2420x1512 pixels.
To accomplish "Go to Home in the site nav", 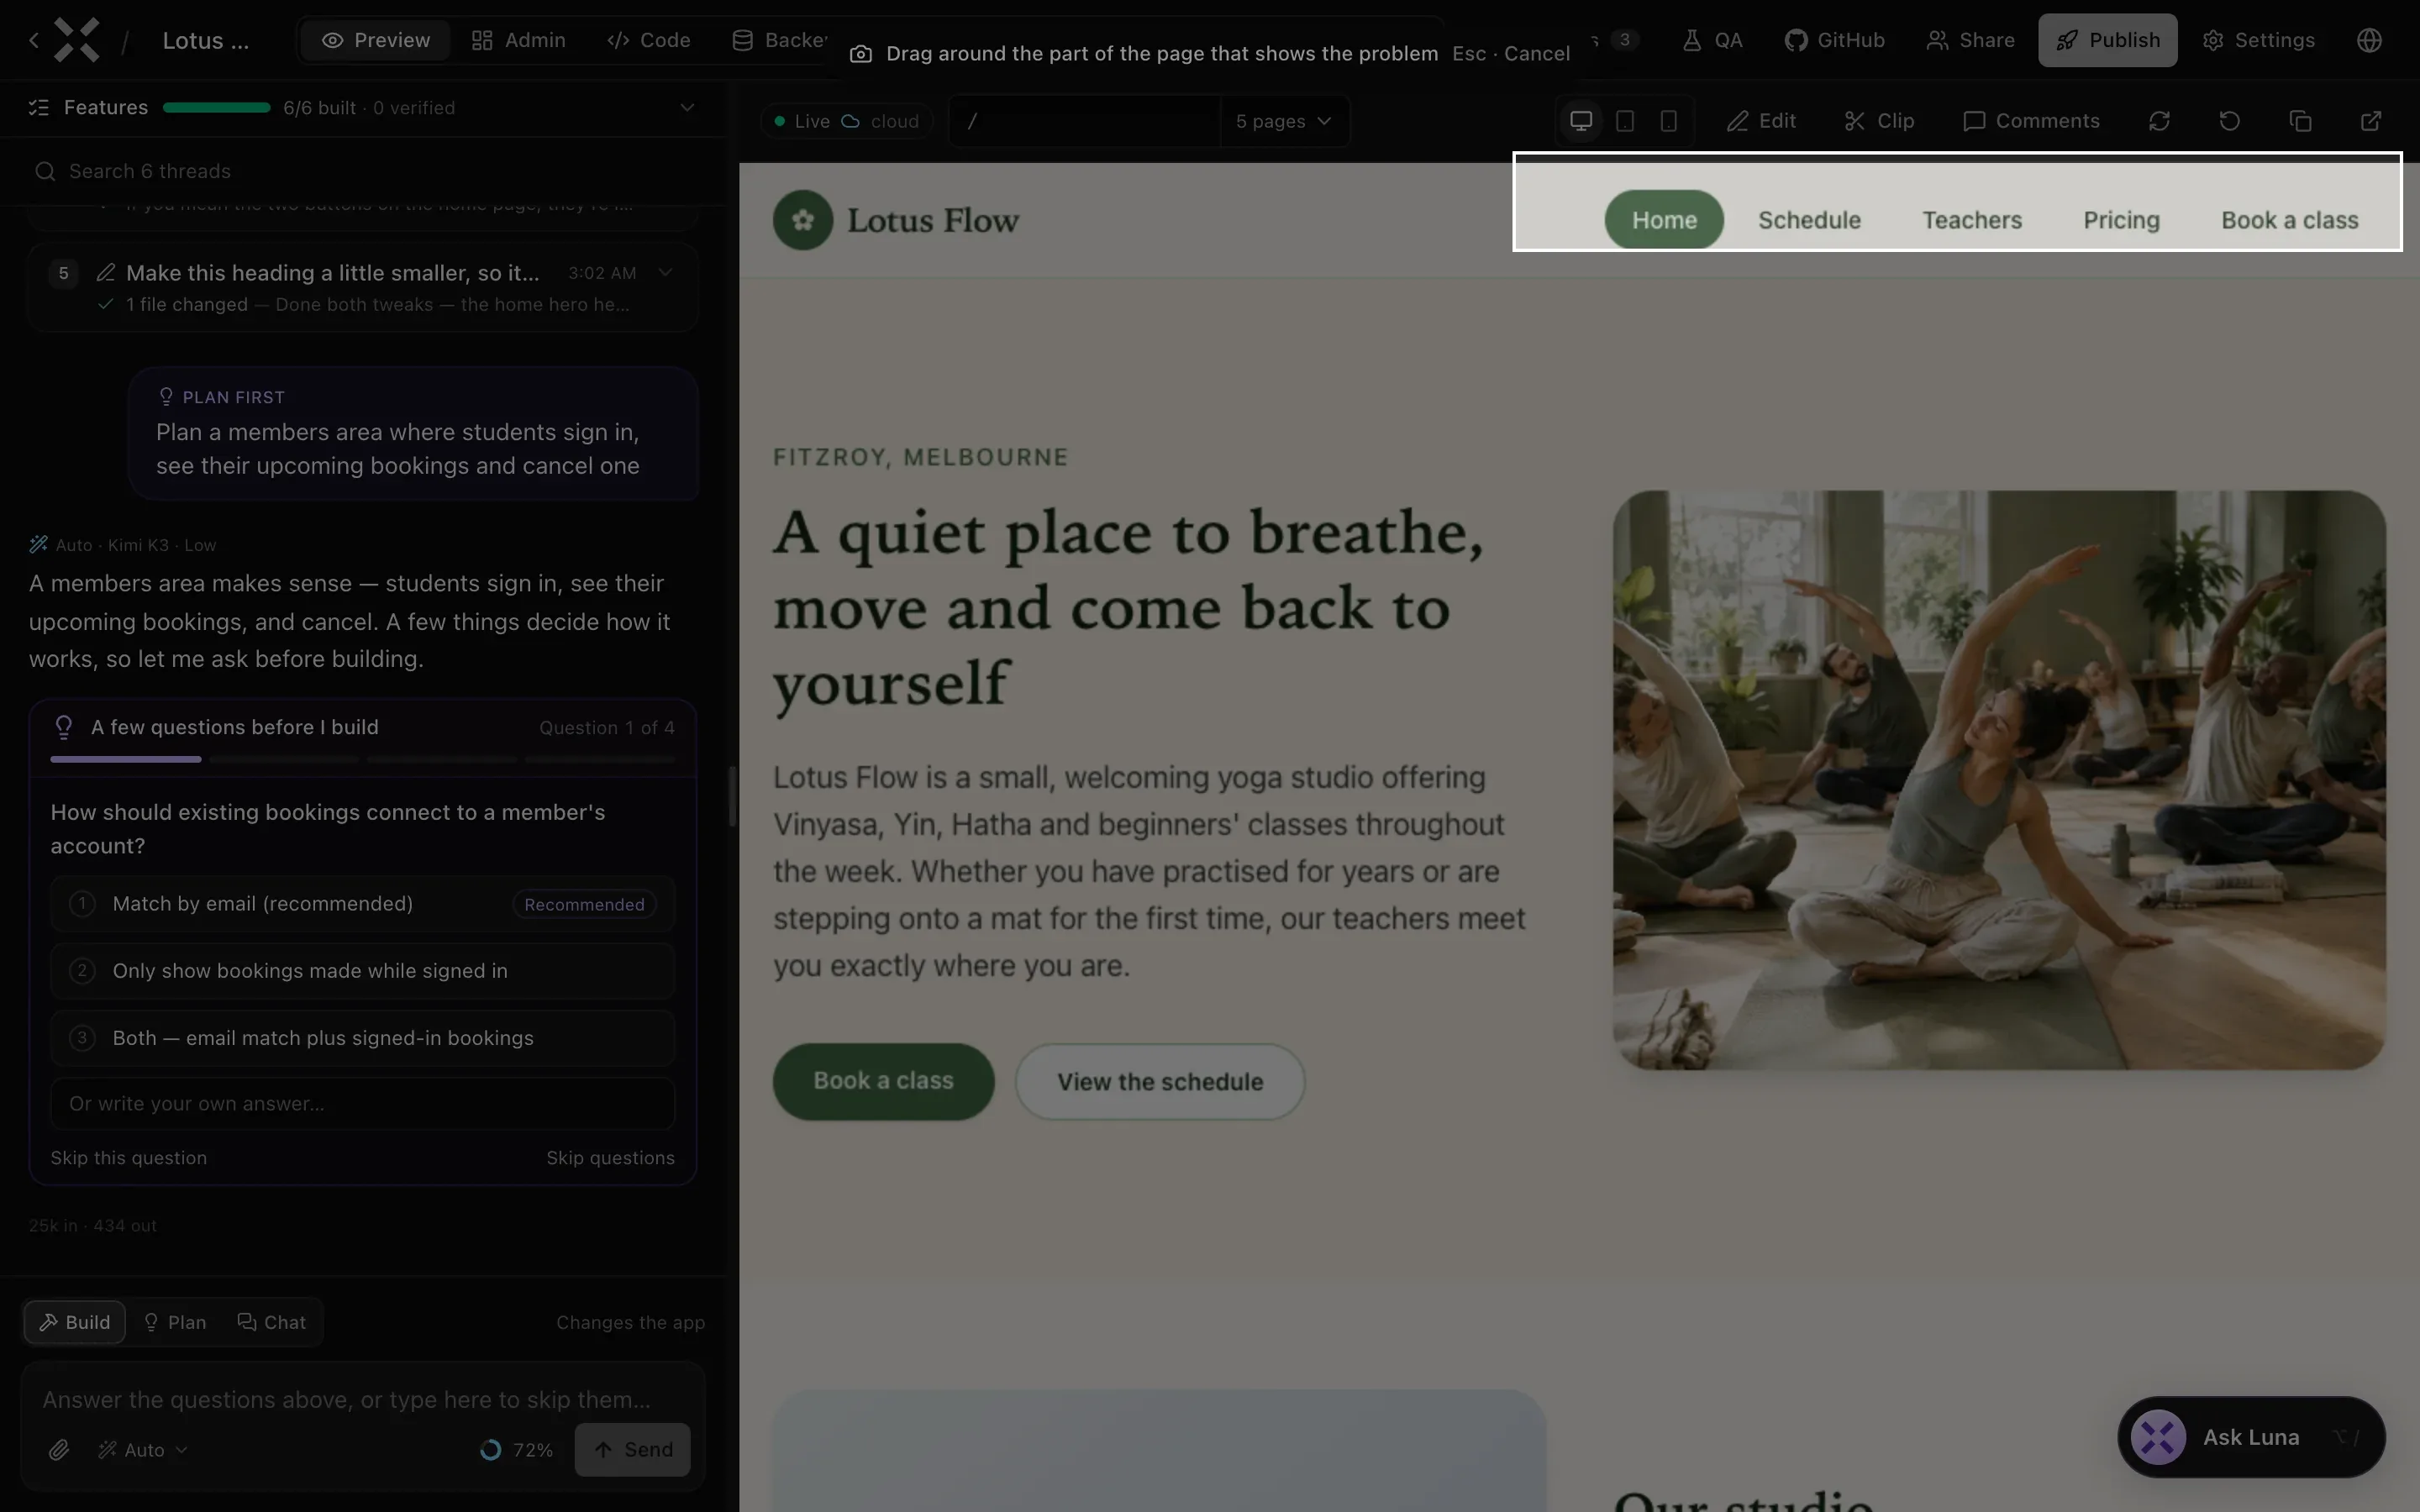I will 1664,220.
